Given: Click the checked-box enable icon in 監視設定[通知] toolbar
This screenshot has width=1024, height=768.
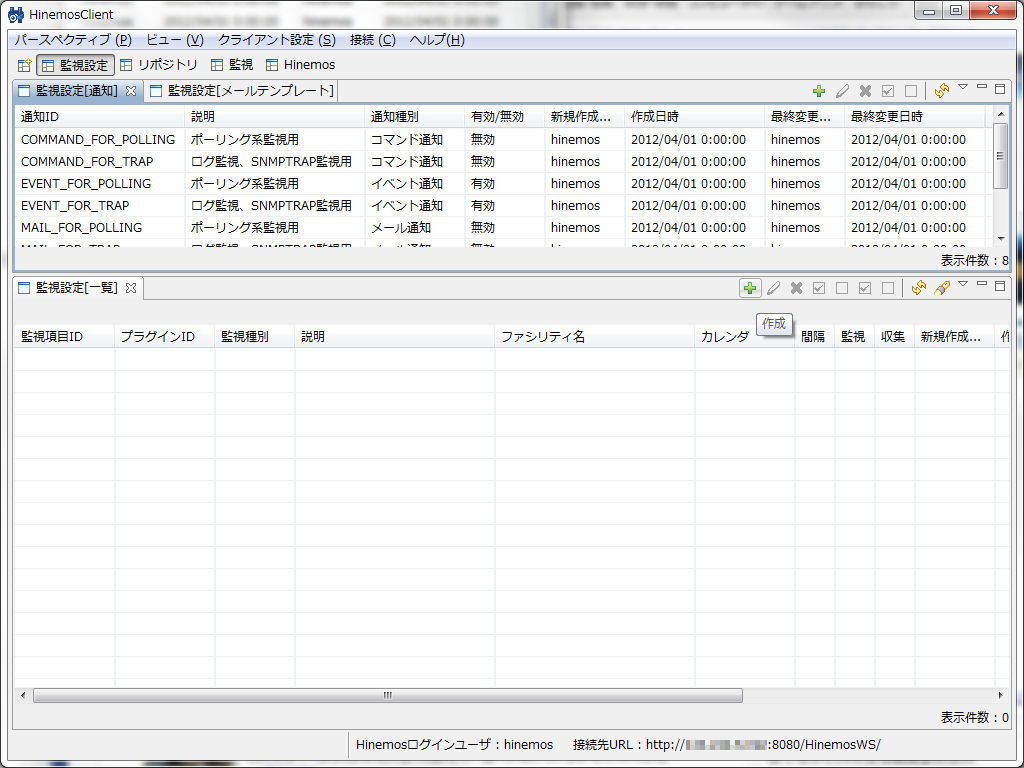Looking at the screenshot, I should click(888, 91).
